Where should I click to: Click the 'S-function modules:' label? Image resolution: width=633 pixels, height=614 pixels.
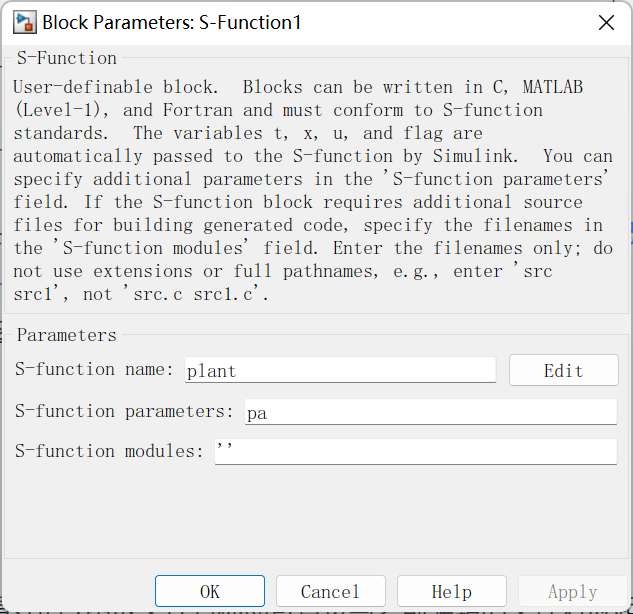pos(109,452)
